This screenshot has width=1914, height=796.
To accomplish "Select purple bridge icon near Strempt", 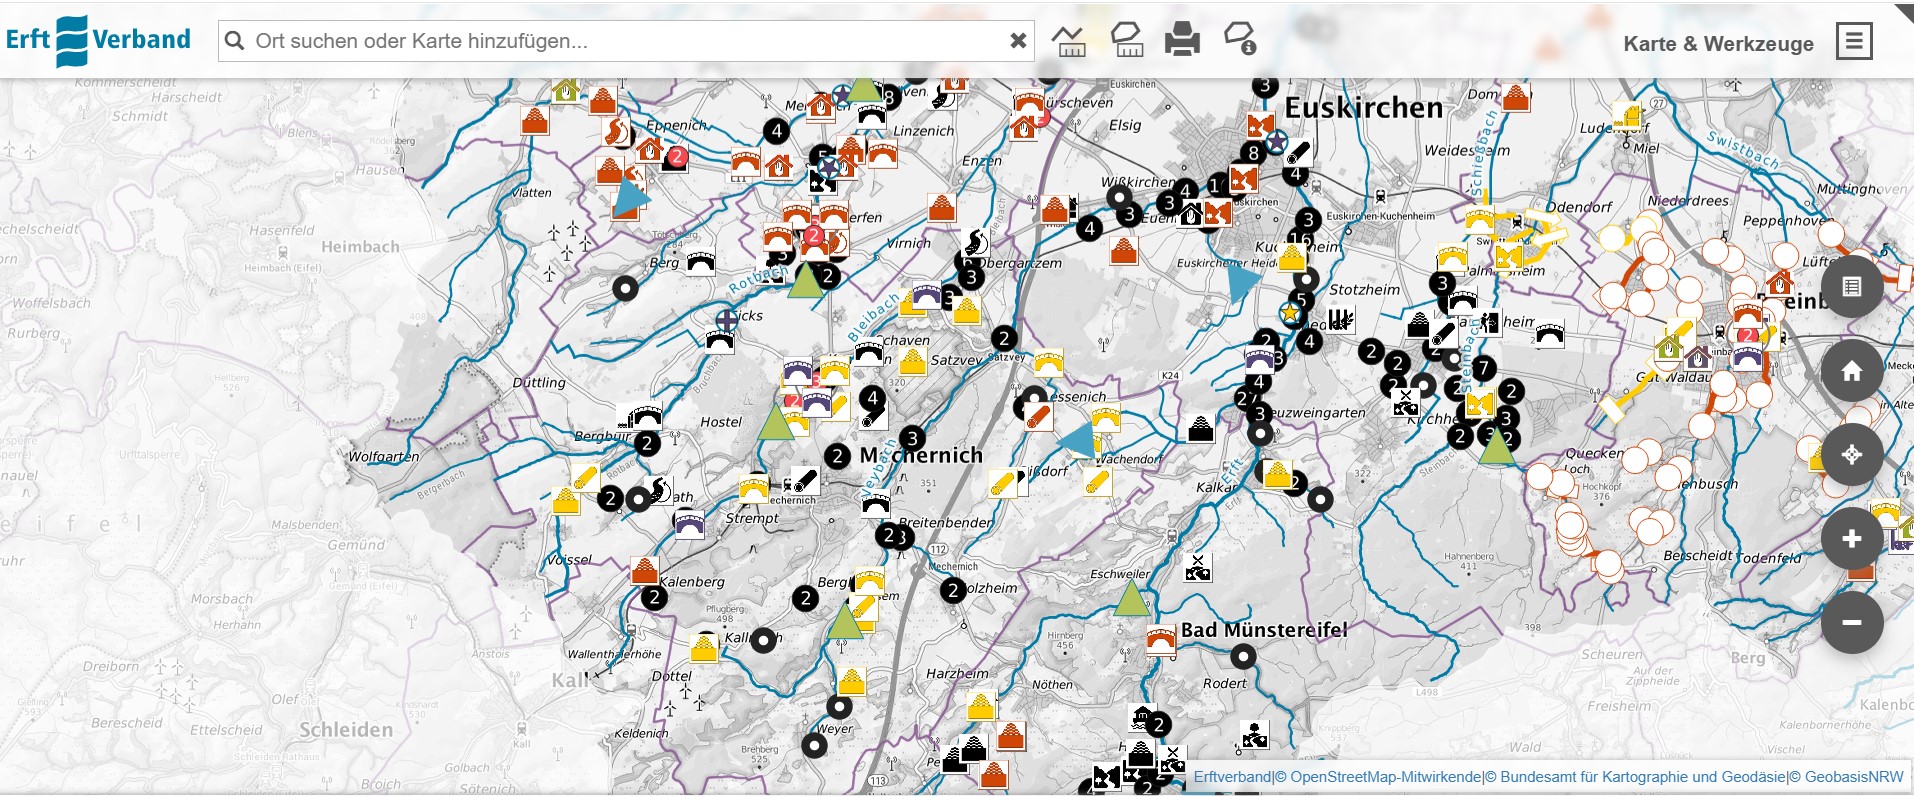I will pyautogui.click(x=689, y=523).
